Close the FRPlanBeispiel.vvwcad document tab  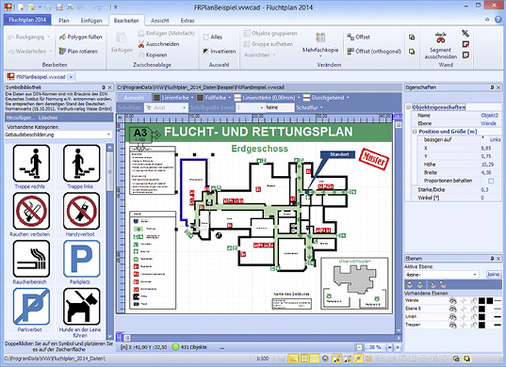click(71, 77)
